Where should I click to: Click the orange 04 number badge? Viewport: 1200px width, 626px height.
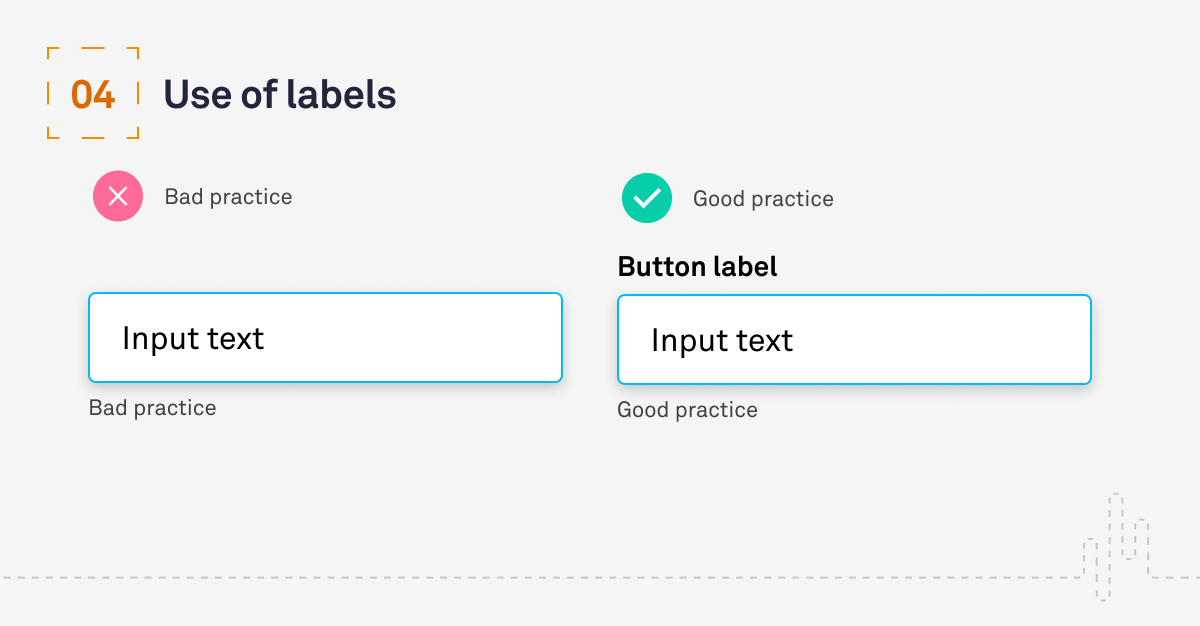(93, 94)
